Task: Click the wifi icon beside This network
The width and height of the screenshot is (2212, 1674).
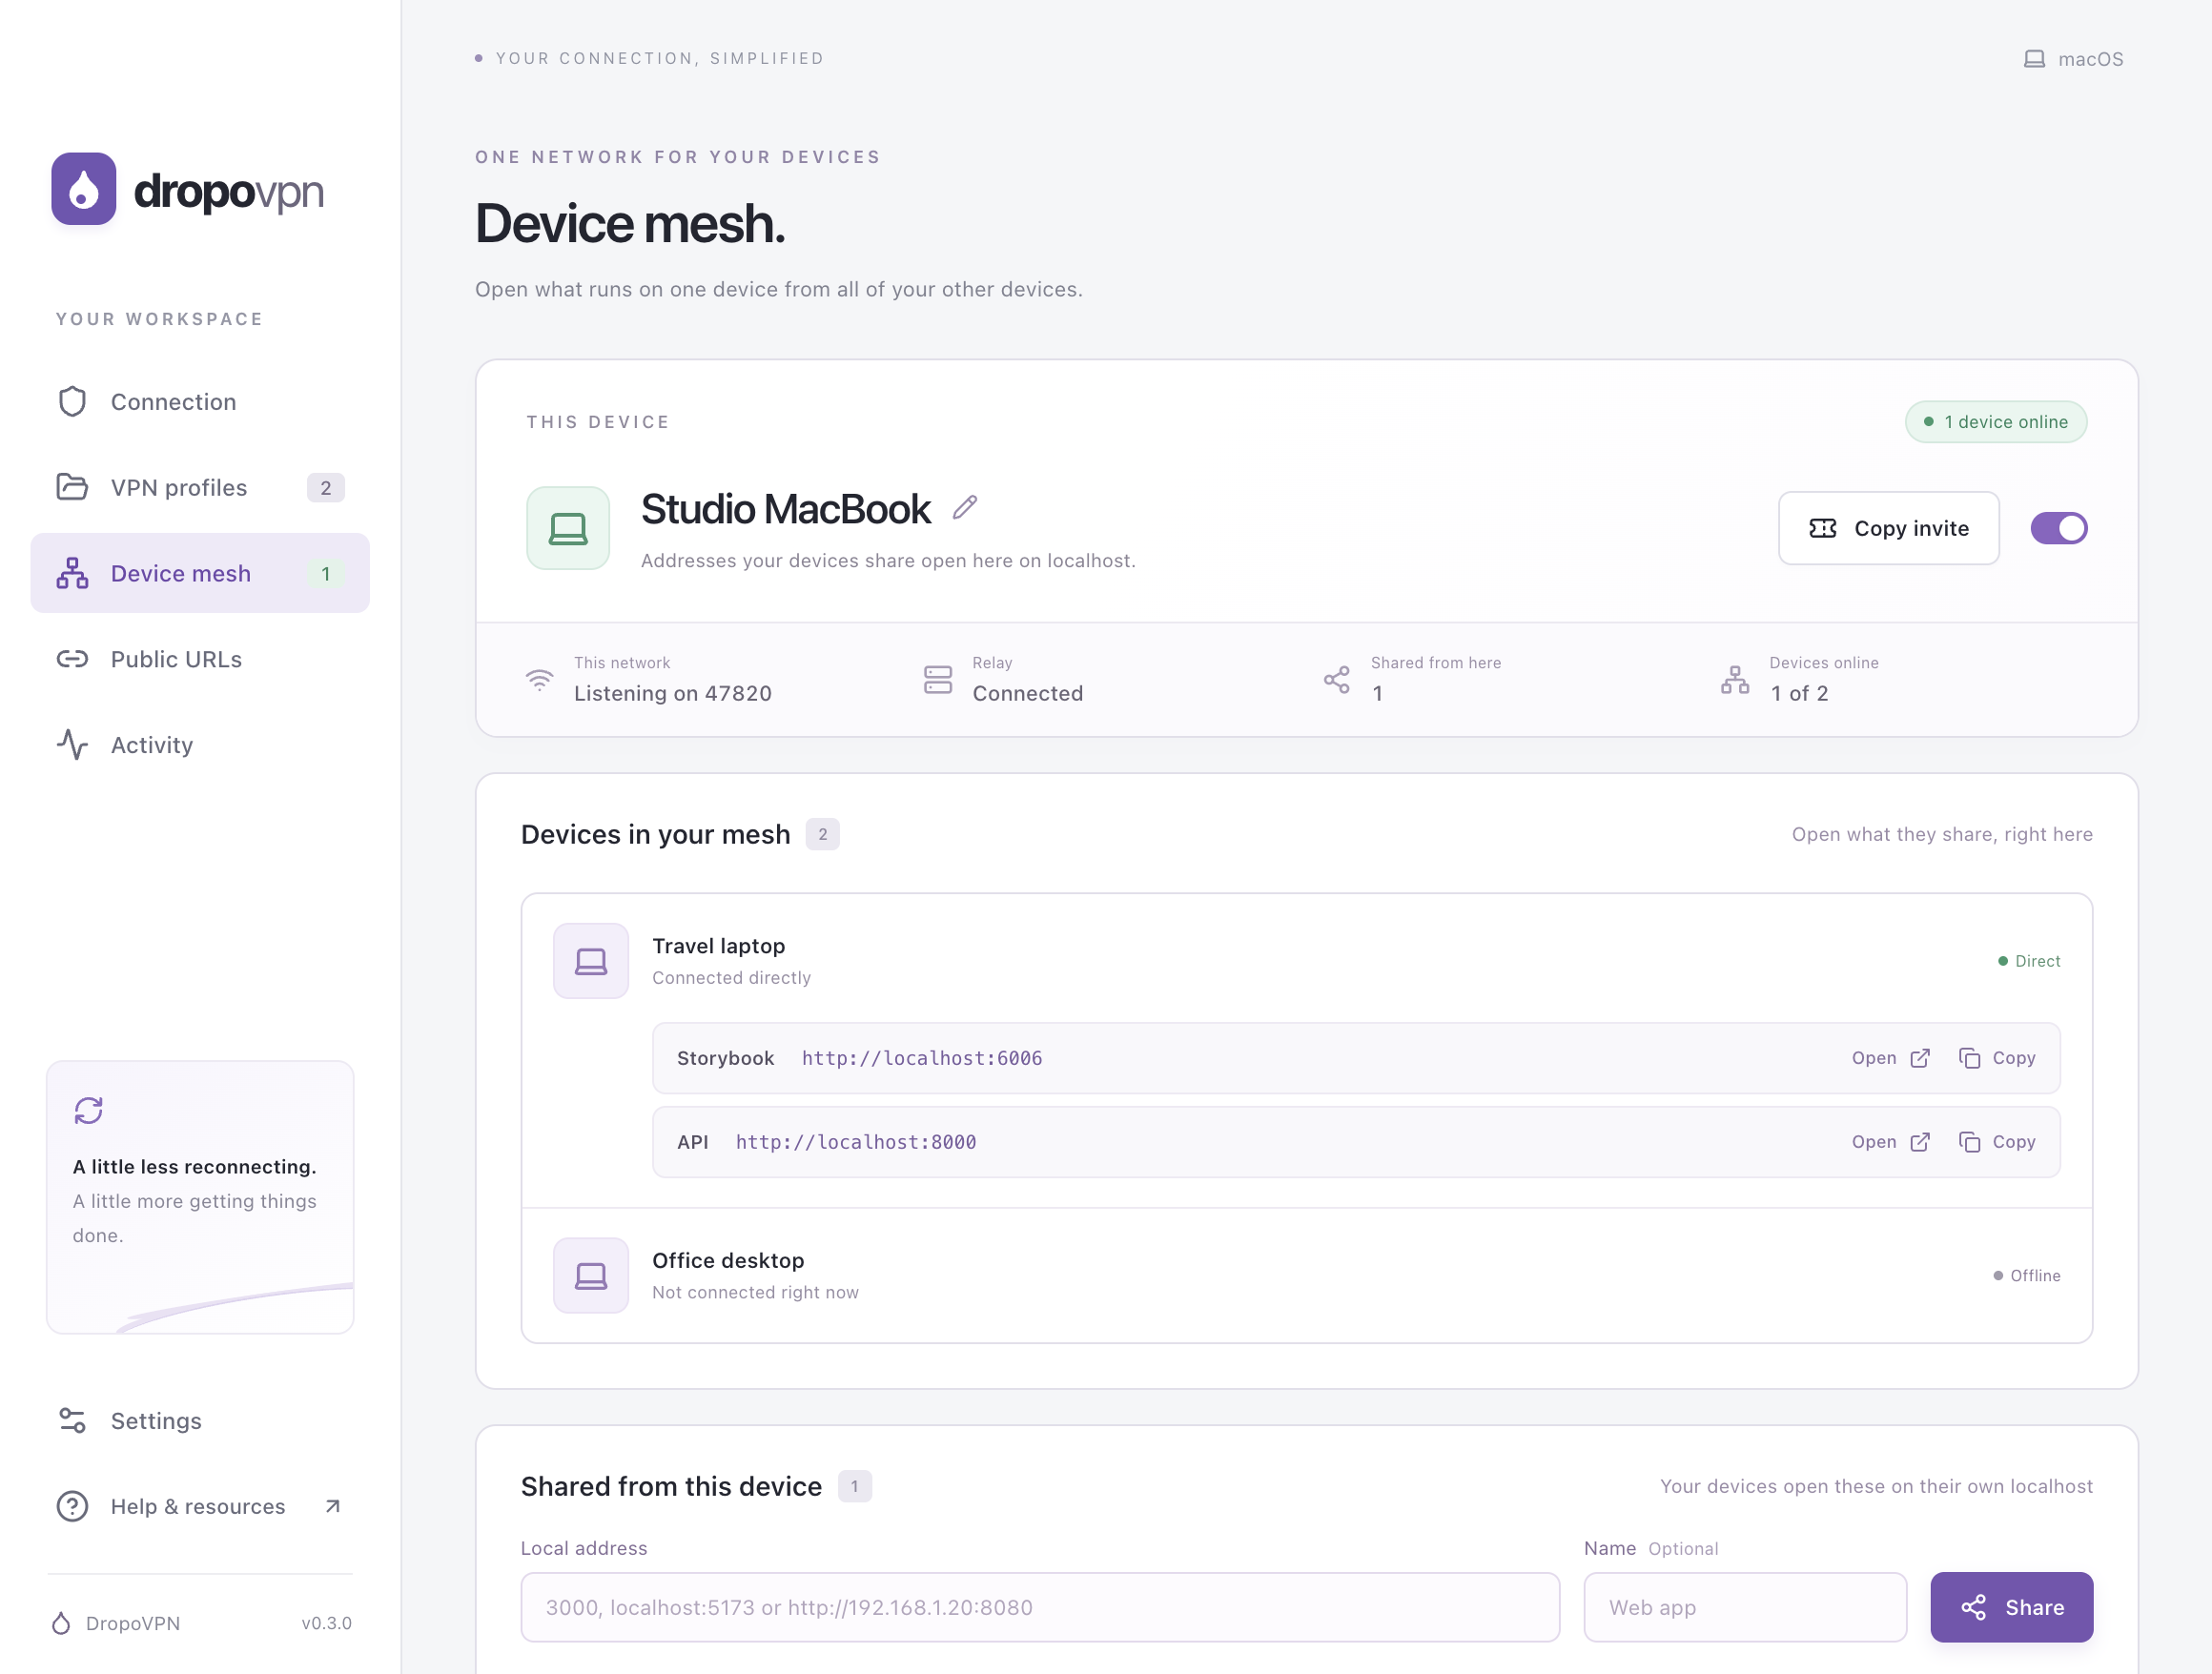Action: tap(540, 680)
